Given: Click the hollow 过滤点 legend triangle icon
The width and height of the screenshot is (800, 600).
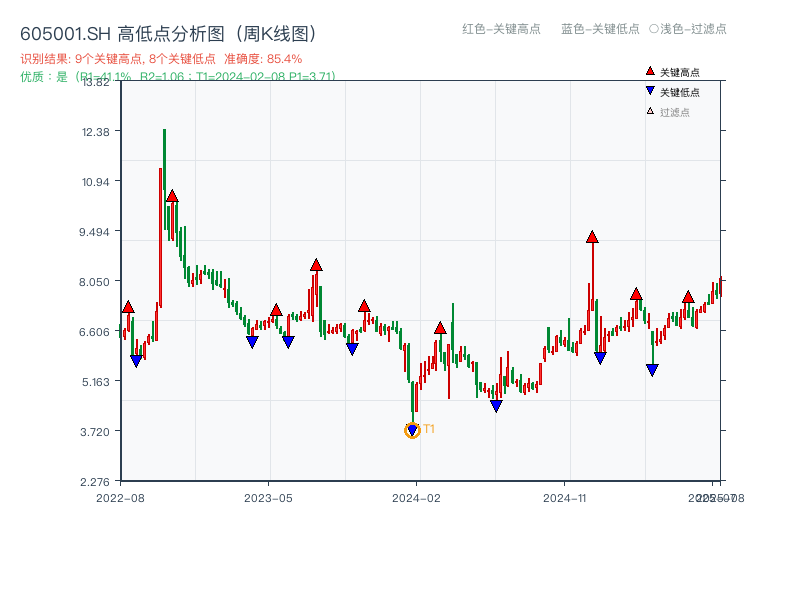Looking at the screenshot, I should 650,111.
